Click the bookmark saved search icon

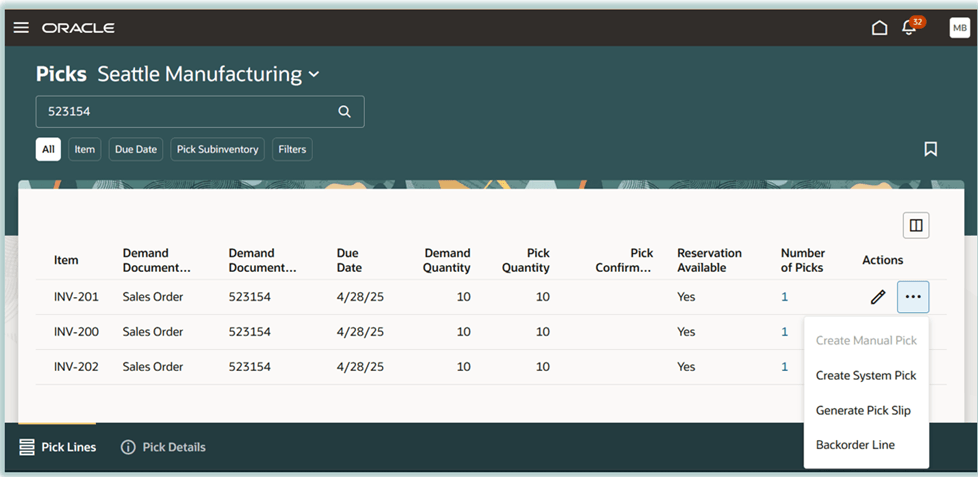click(x=930, y=149)
